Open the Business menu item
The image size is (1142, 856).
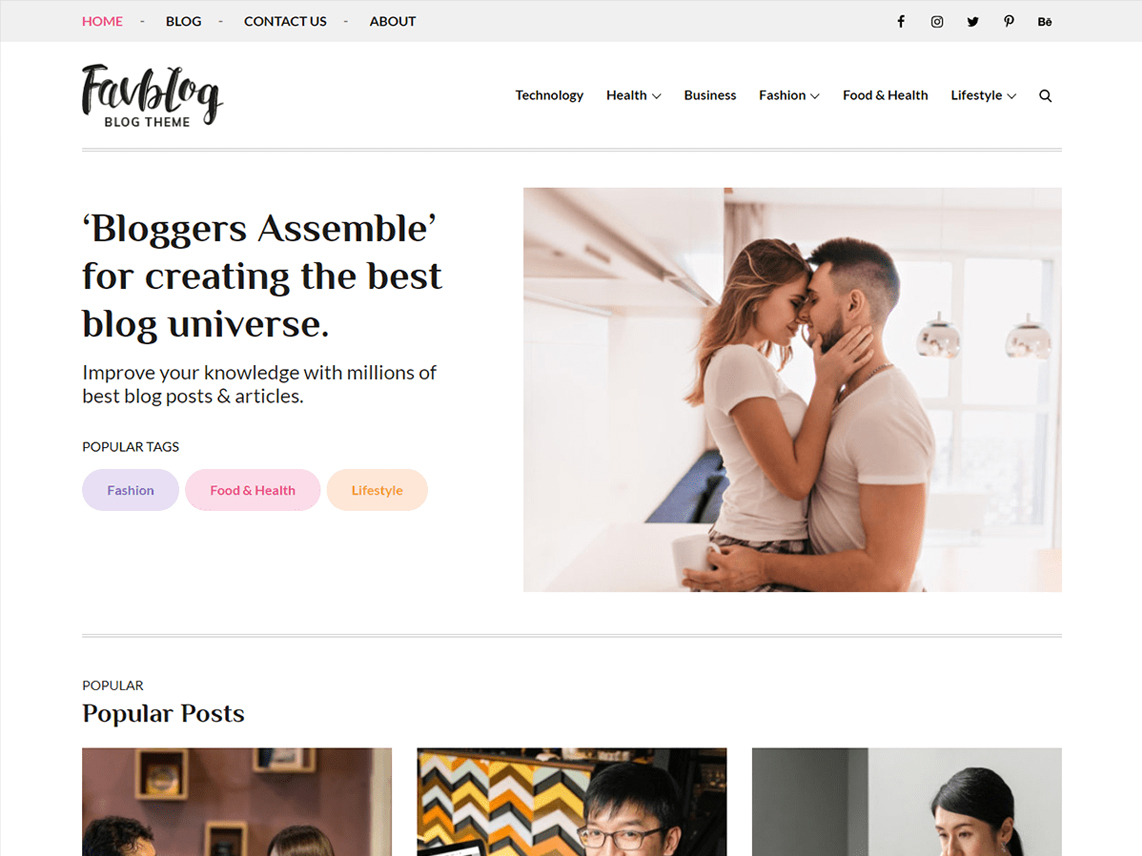[x=710, y=95]
